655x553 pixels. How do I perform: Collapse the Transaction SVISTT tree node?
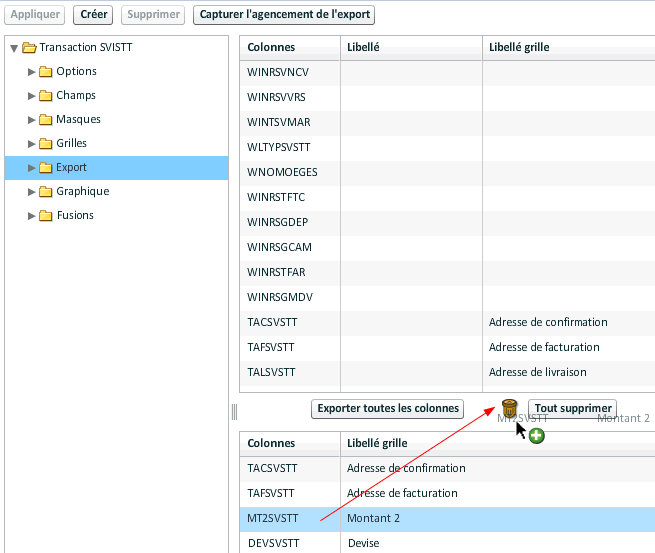[14, 48]
